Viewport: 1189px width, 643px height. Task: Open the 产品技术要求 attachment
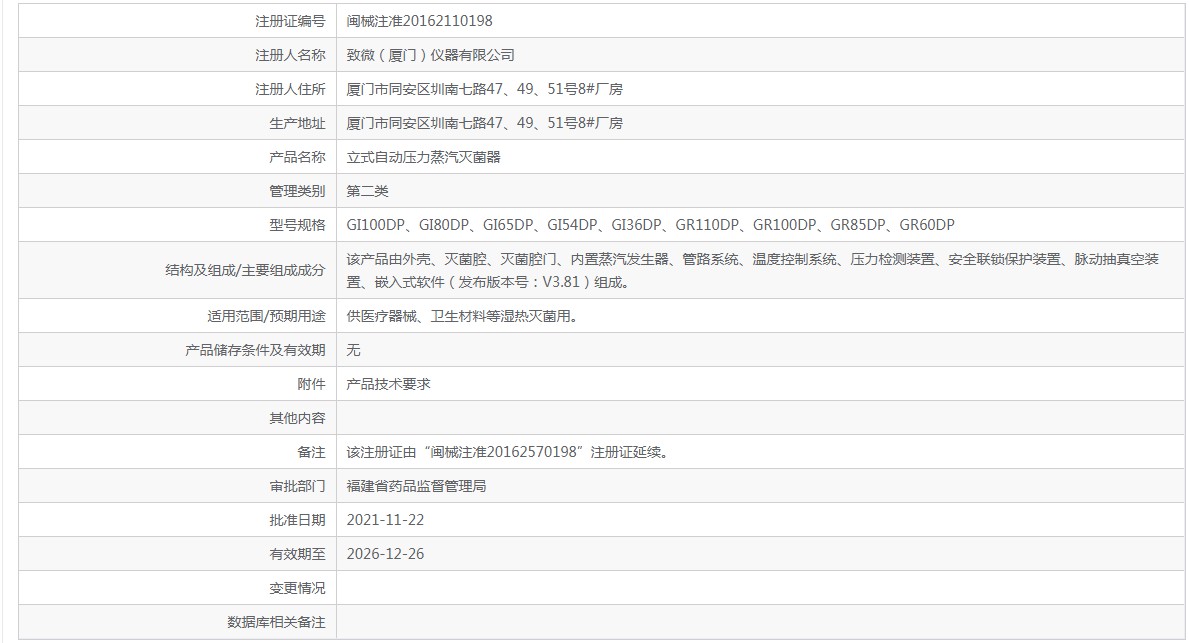389,384
